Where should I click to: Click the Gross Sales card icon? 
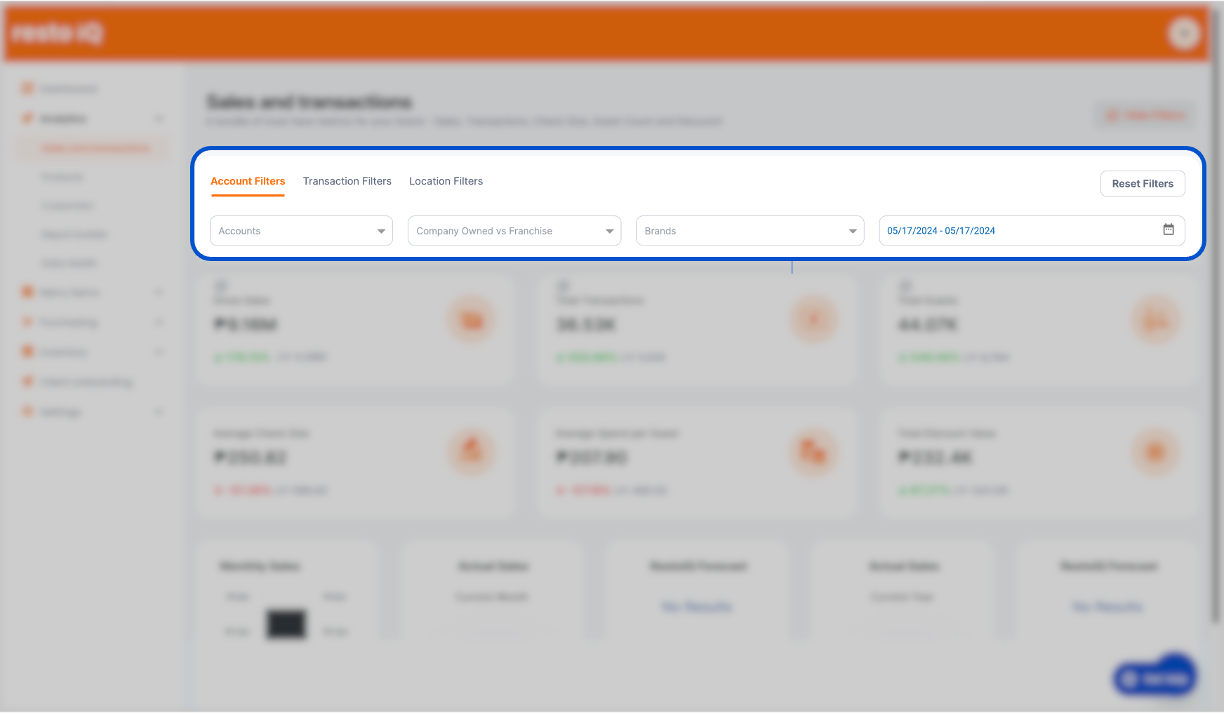pyautogui.click(x=471, y=320)
